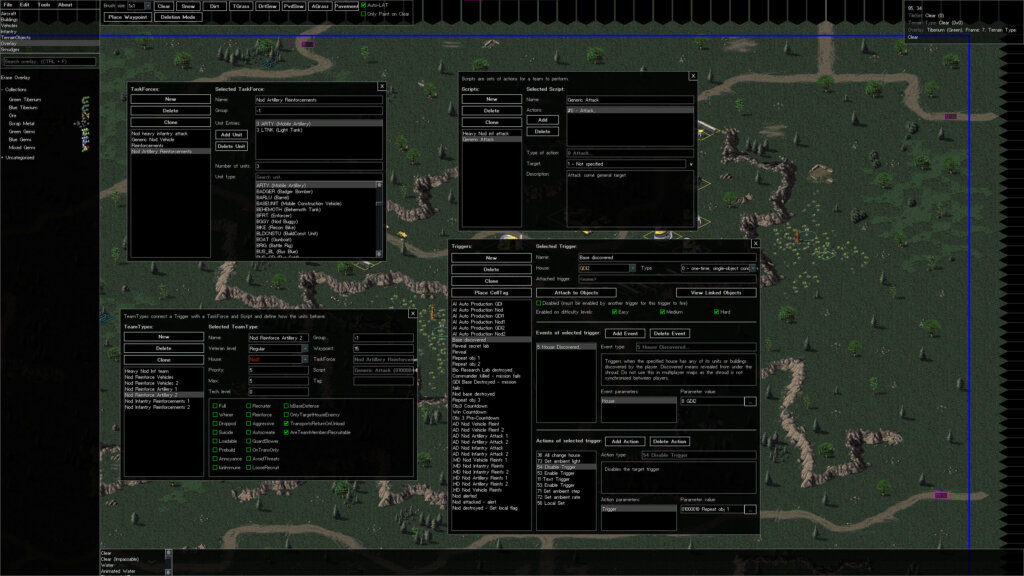Click the Delete Action button
Image resolution: width=1024 pixels, height=576 pixels.
click(669, 441)
